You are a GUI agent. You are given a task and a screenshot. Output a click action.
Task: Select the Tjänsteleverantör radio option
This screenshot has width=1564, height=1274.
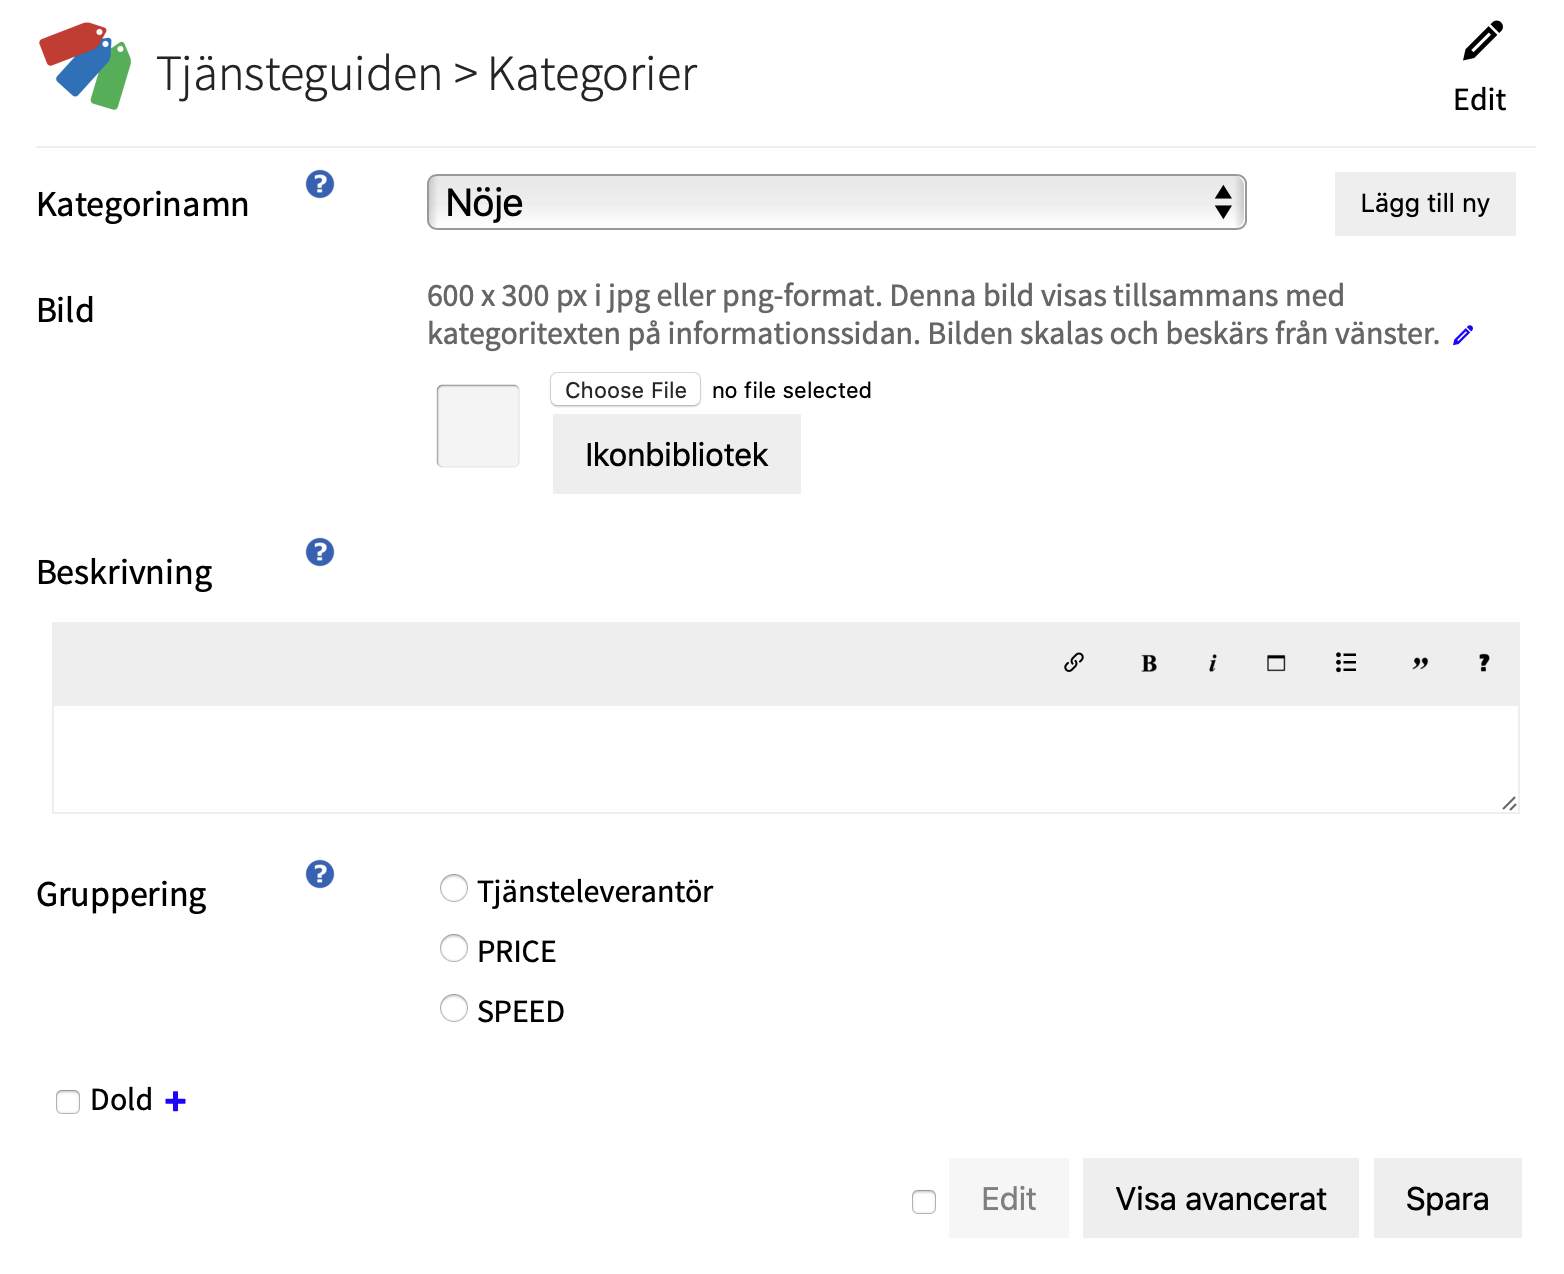454,888
